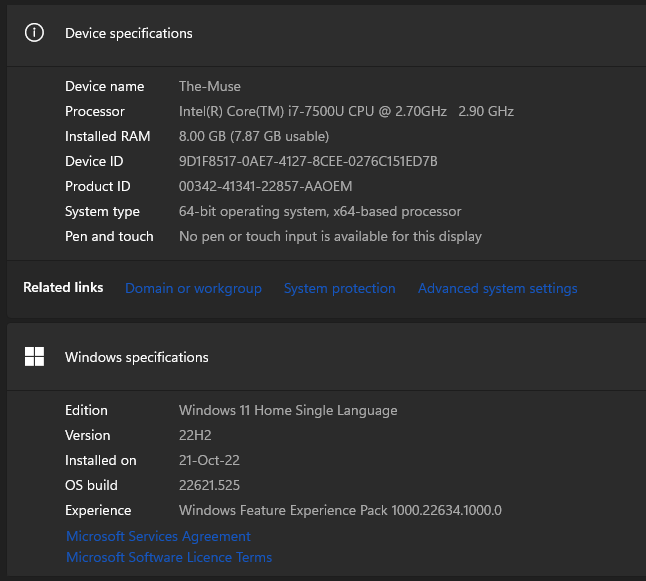Viewport: 646px width, 581px height.
Task: Click the Windows Feature Experience Pack text
Action: click(x=339, y=510)
